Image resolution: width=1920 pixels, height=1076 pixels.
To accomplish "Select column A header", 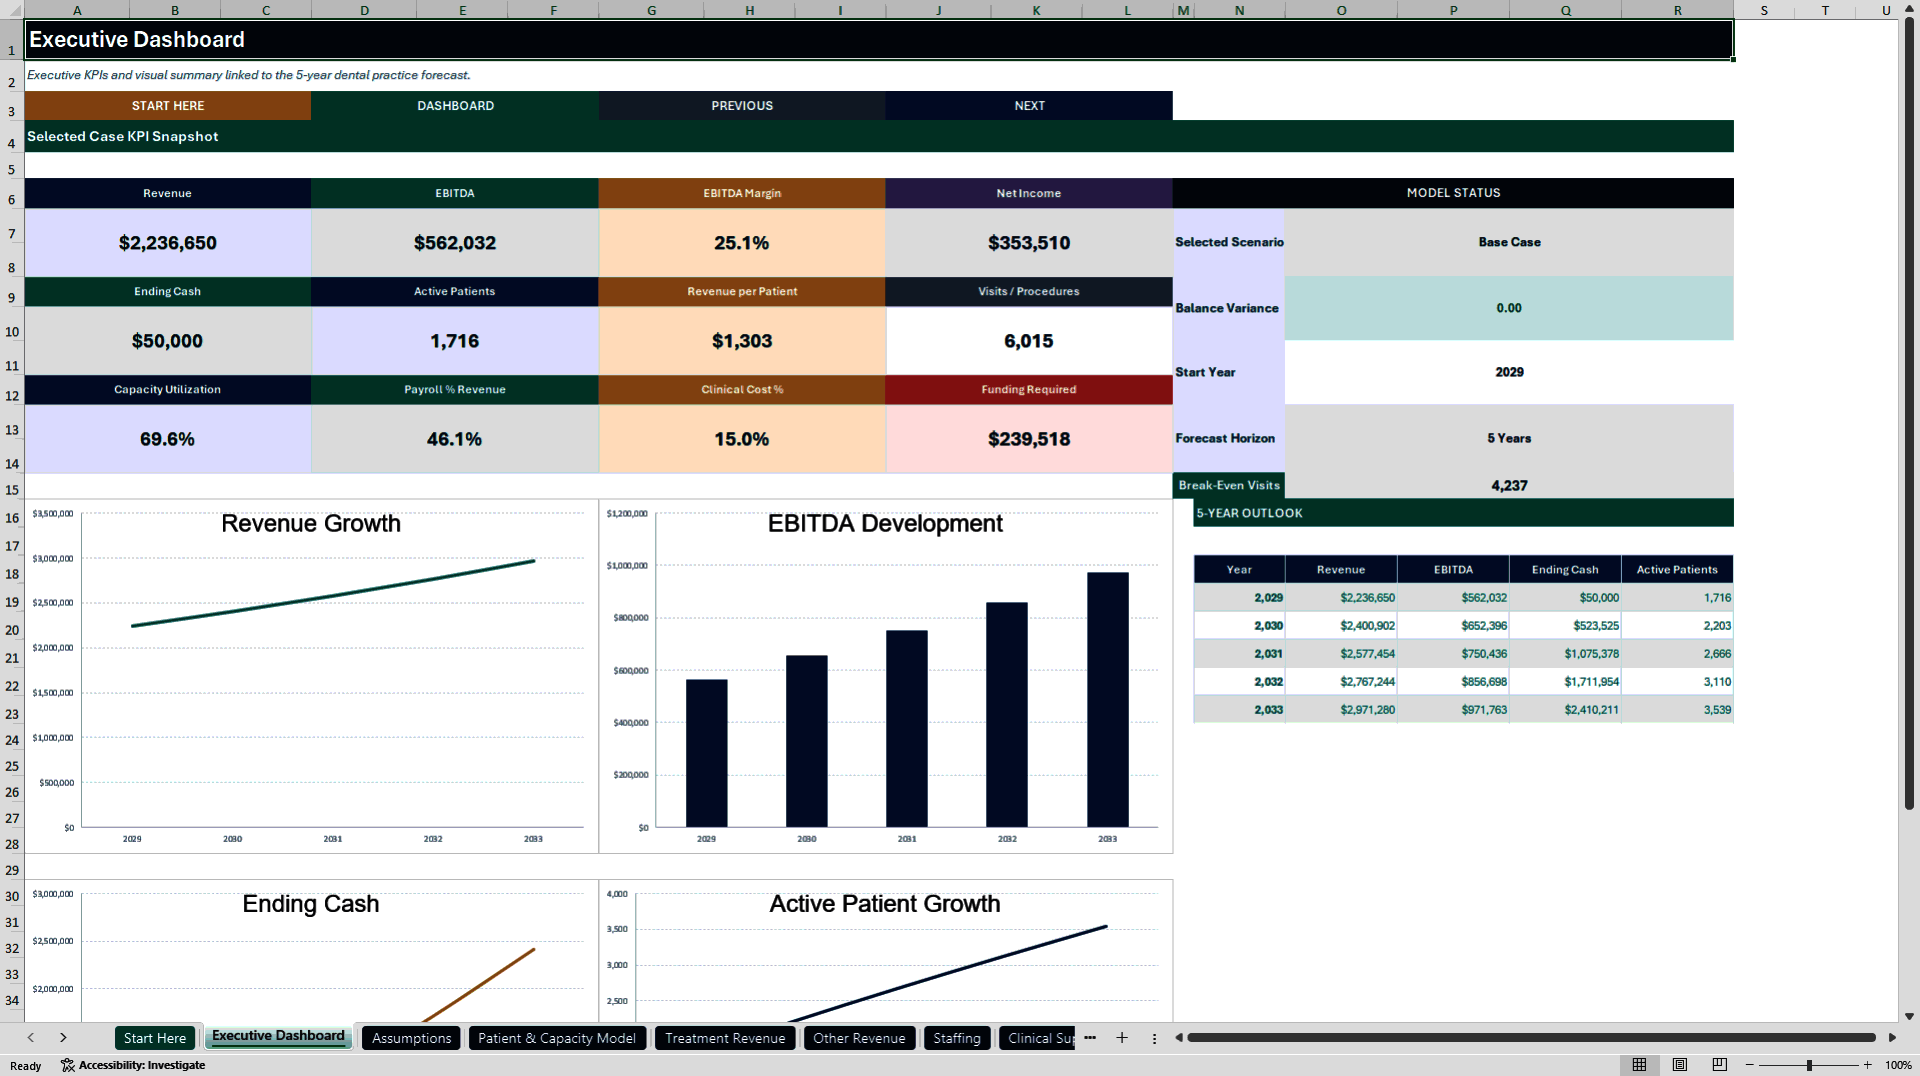I will point(77,10).
